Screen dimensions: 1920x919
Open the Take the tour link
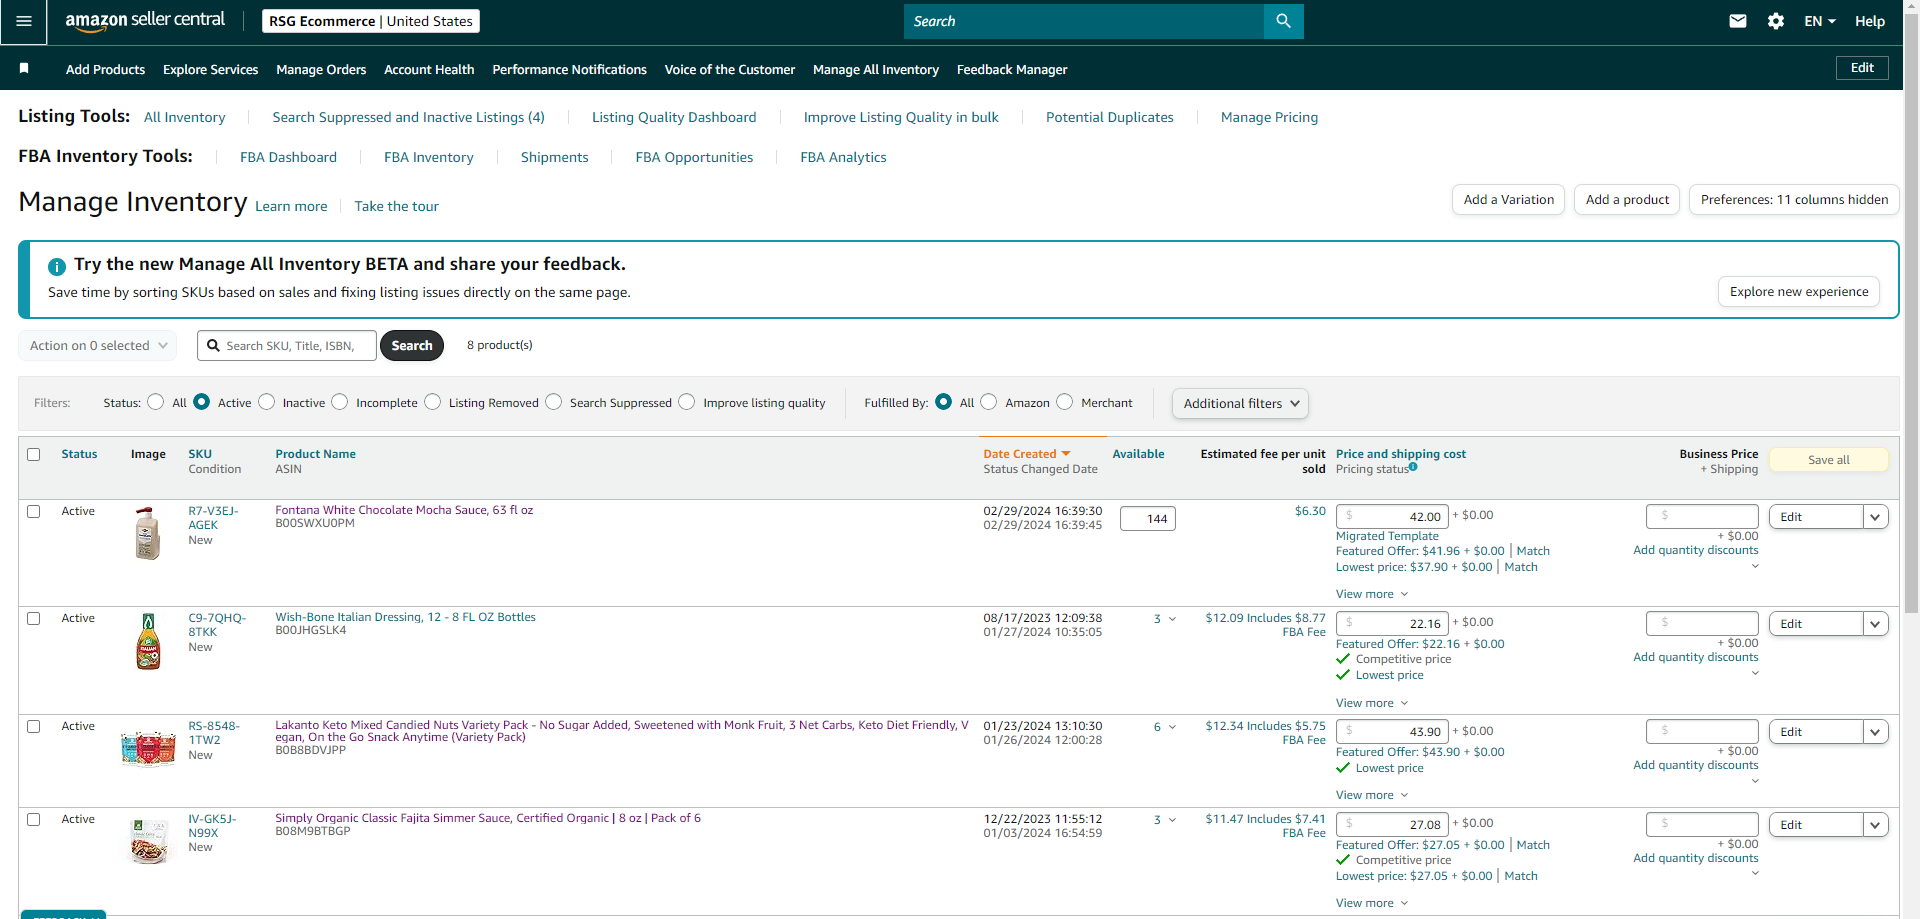(x=396, y=206)
